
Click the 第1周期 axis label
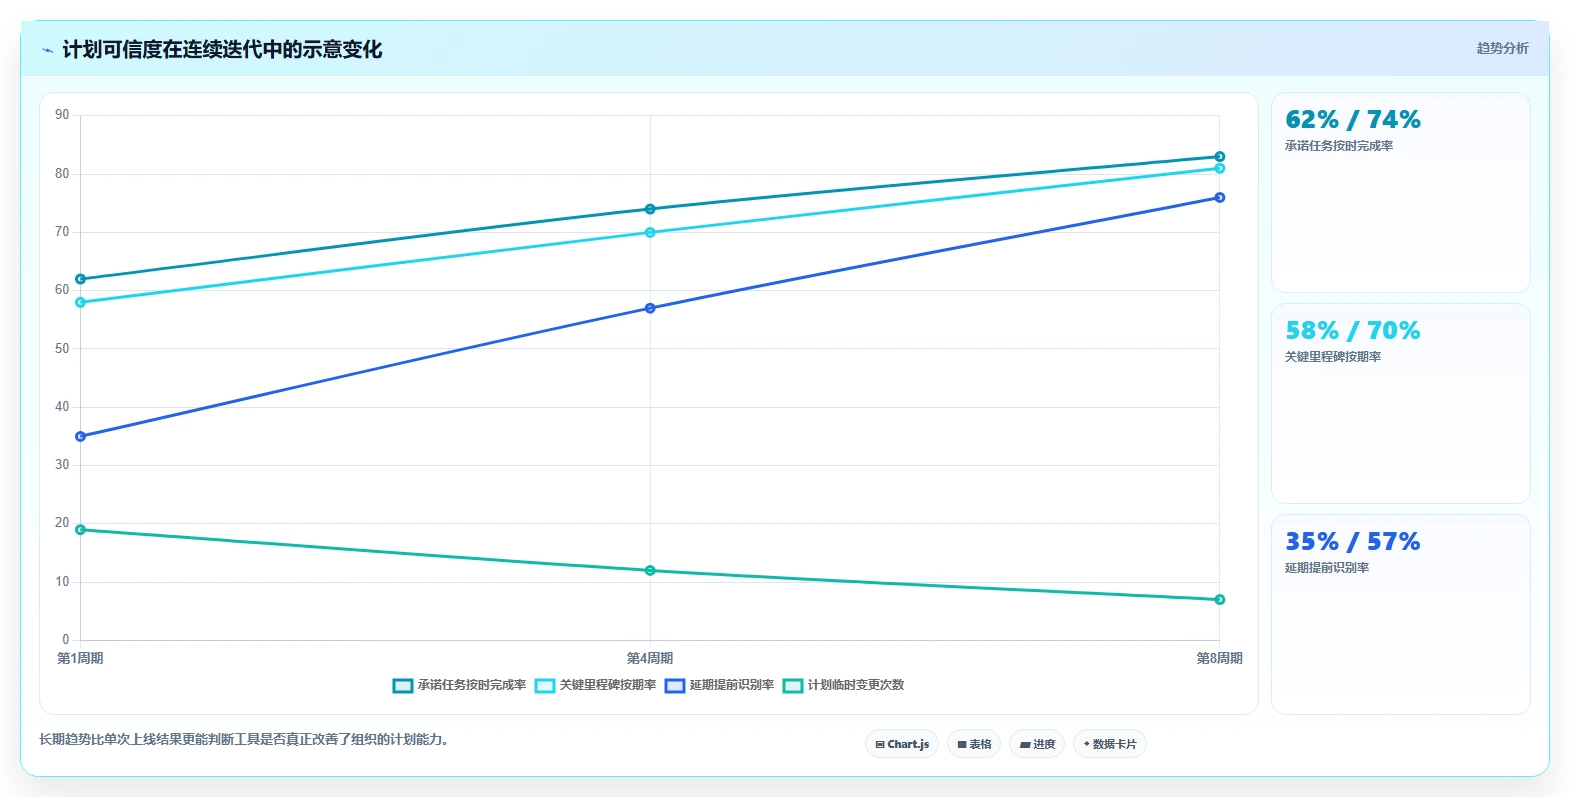click(80, 658)
